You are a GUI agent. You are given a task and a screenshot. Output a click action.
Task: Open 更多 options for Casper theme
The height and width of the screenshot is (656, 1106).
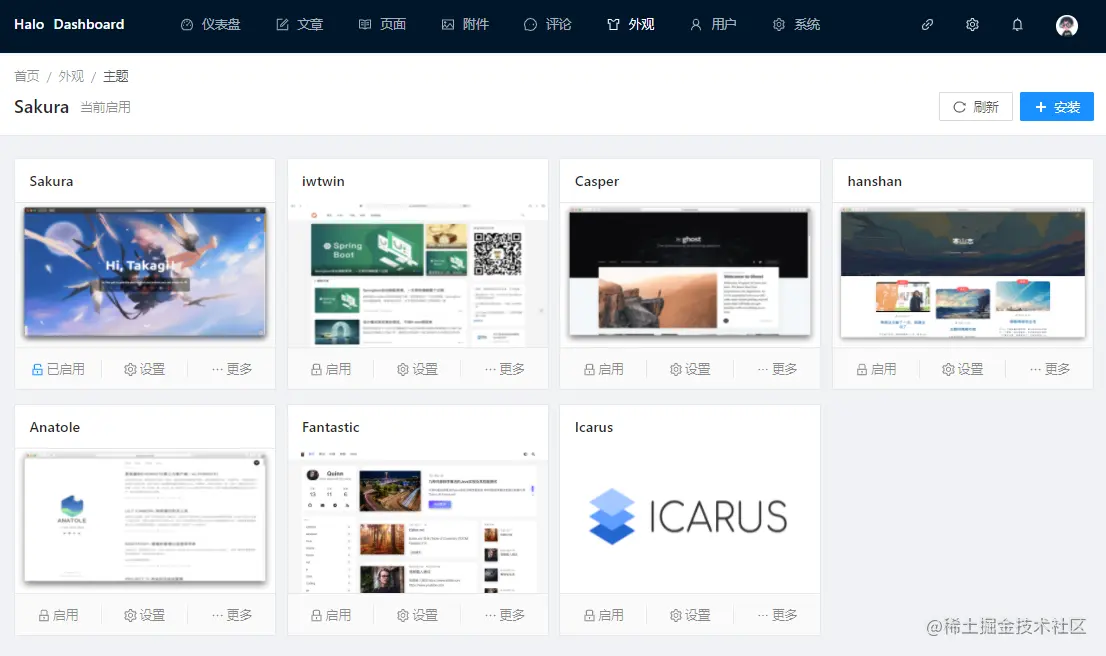[777, 369]
